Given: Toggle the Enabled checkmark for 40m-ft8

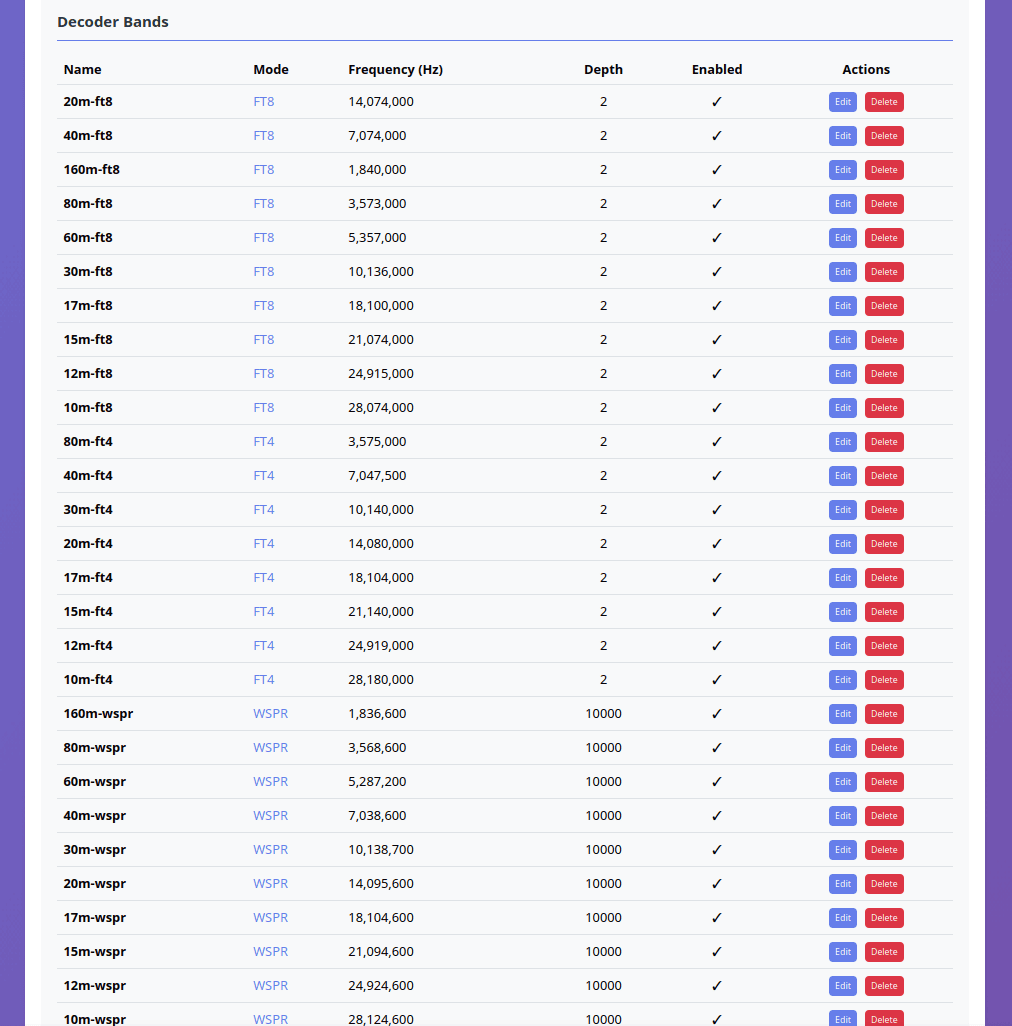Looking at the screenshot, I should coord(716,135).
